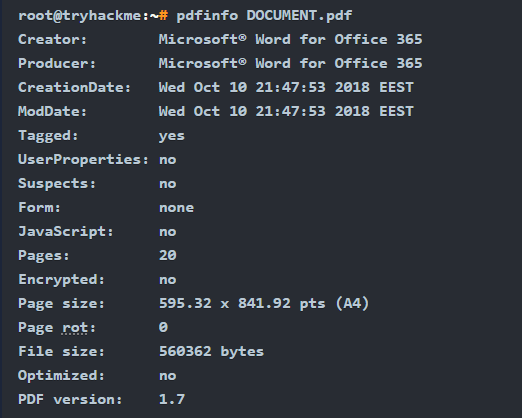
Task: Click the Tagged value yes
Action: tap(172, 136)
